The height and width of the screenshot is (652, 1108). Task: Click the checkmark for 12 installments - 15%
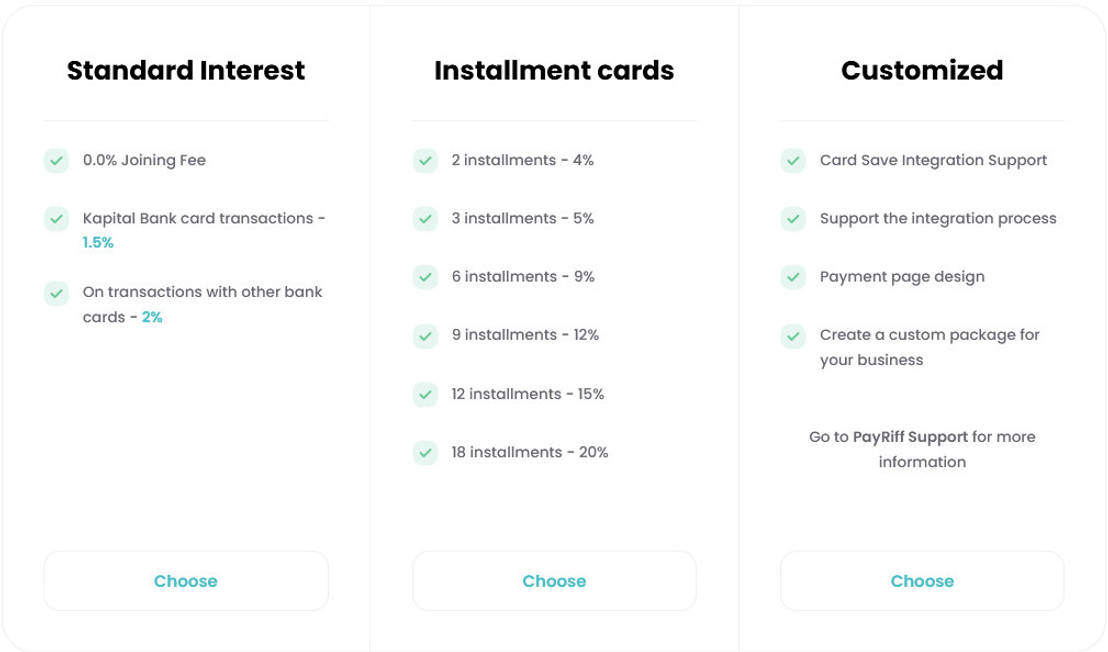pyautogui.click(x=425, y=394)
